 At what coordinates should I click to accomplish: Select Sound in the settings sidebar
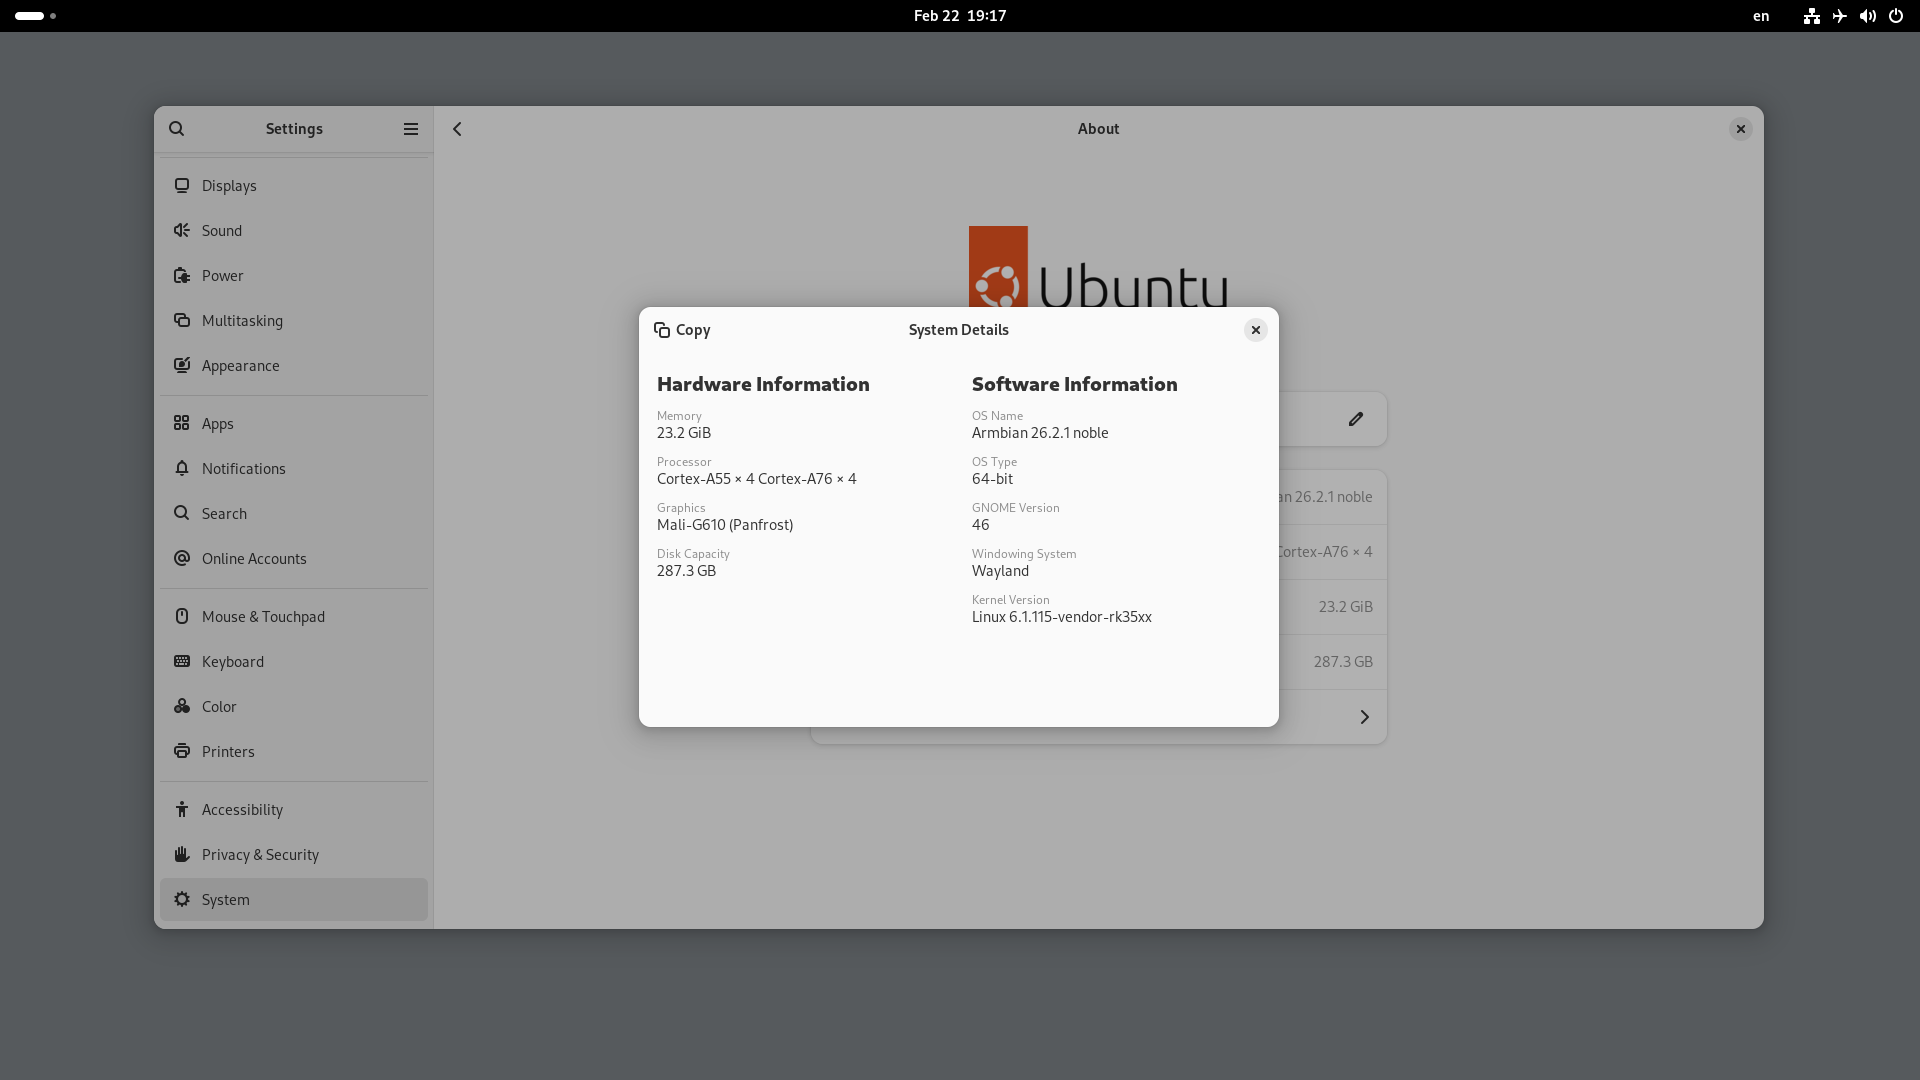[x=222, y=231]
